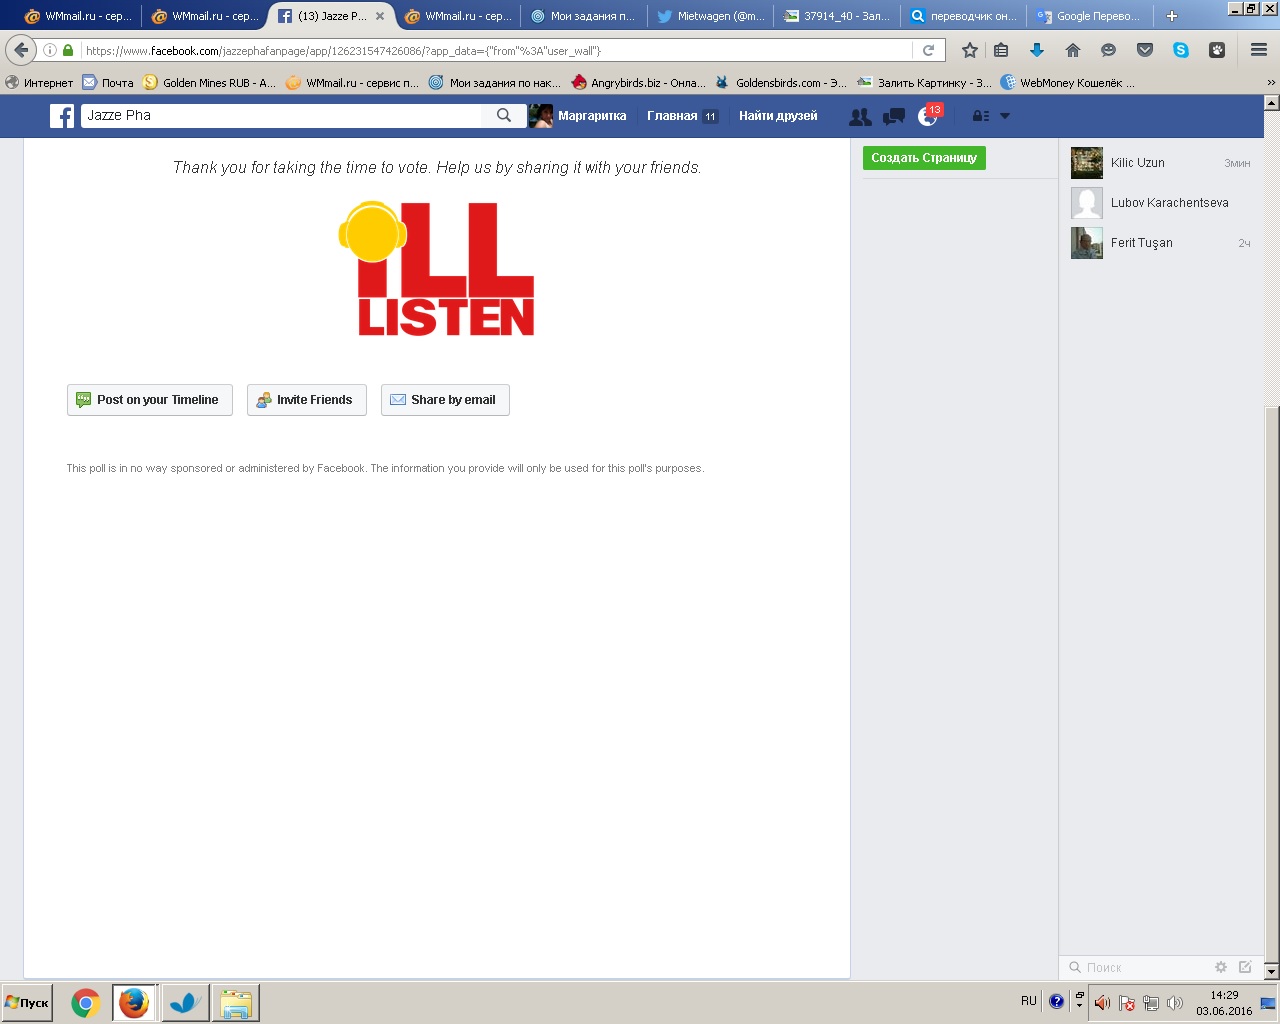Click Создать Страницу green button
1280x1024 pixels.
click(x=924, y=158)
